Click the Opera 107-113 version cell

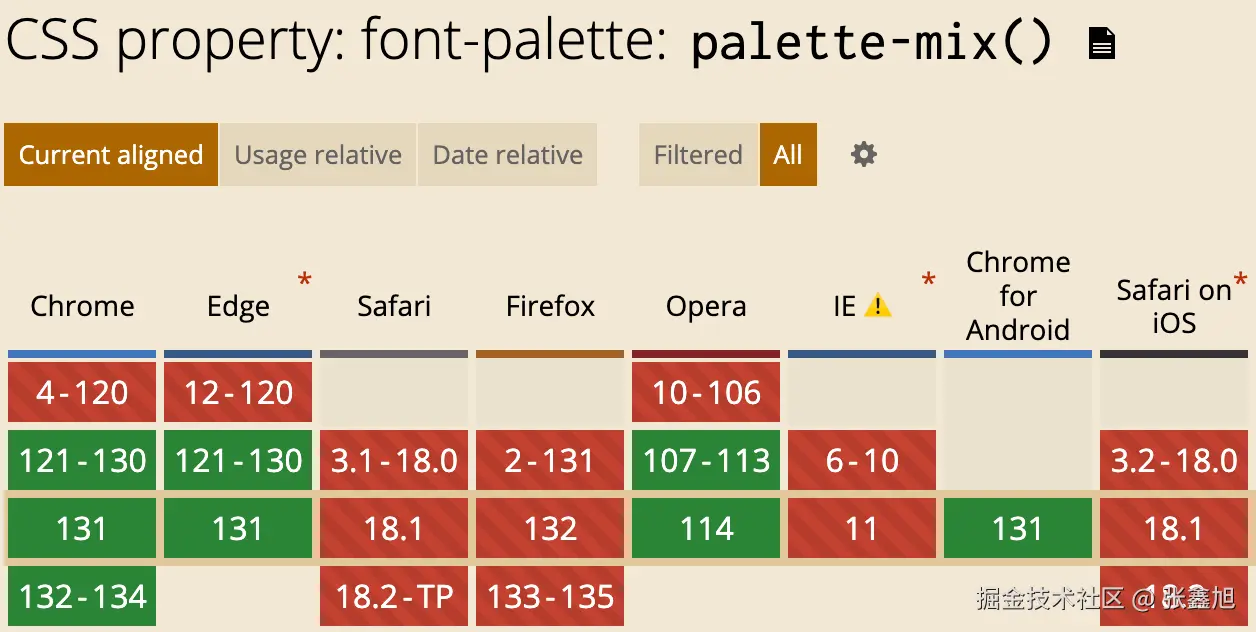pos(706,460)
